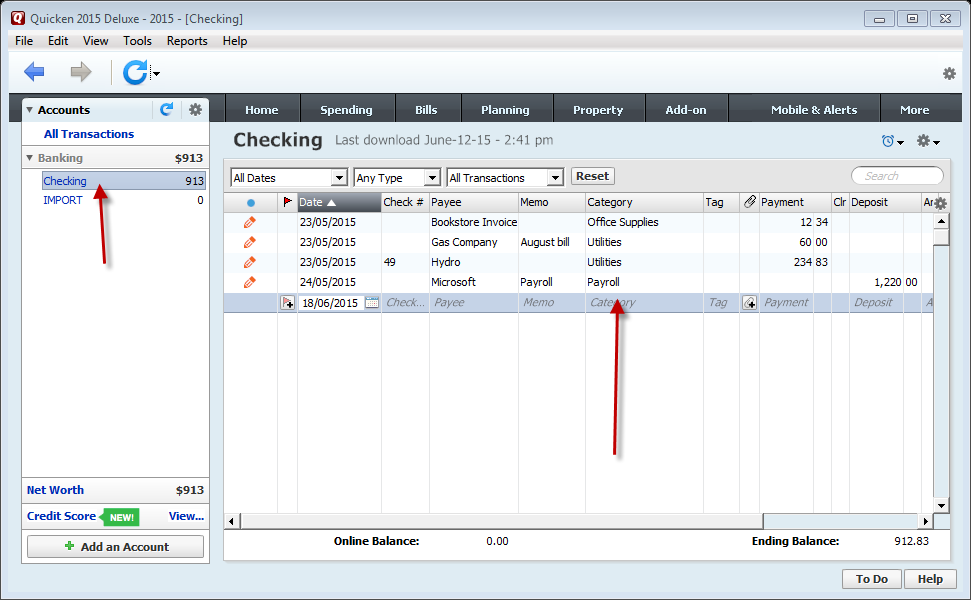Switch to the Add-on tab
The image size is (971, 600).
pos(686,110)
